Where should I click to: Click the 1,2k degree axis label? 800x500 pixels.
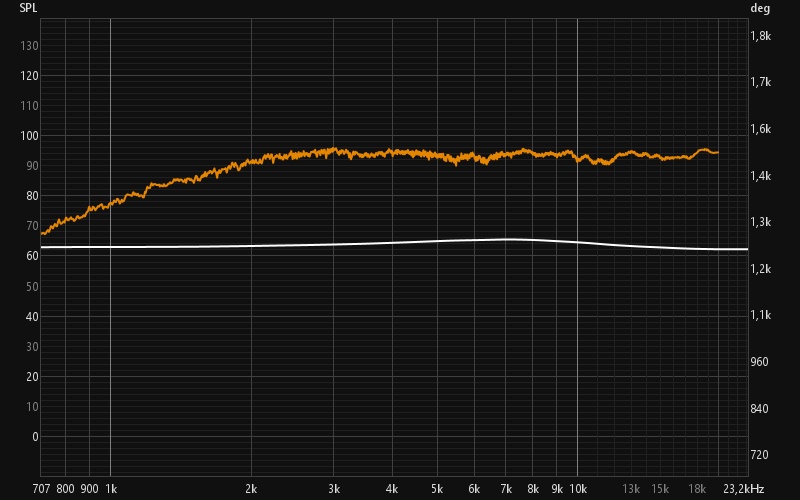point(760,269)
